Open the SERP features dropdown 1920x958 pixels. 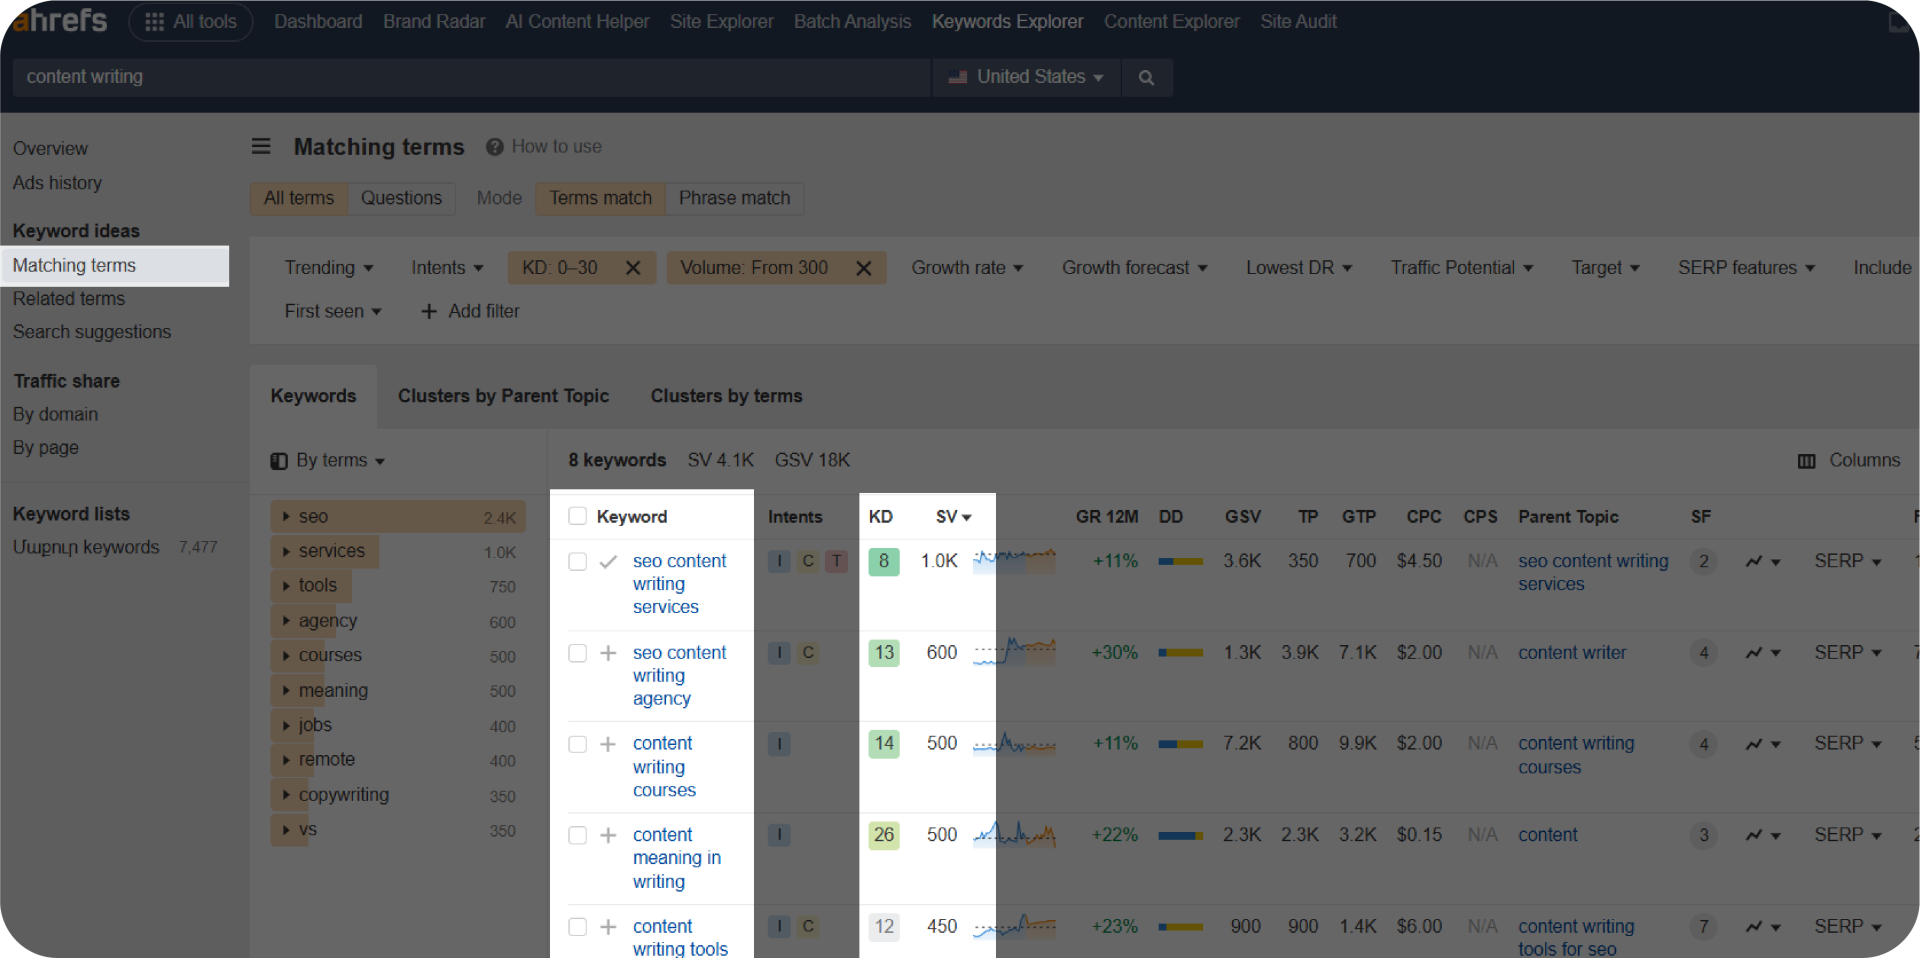[x=1746, y=268]
